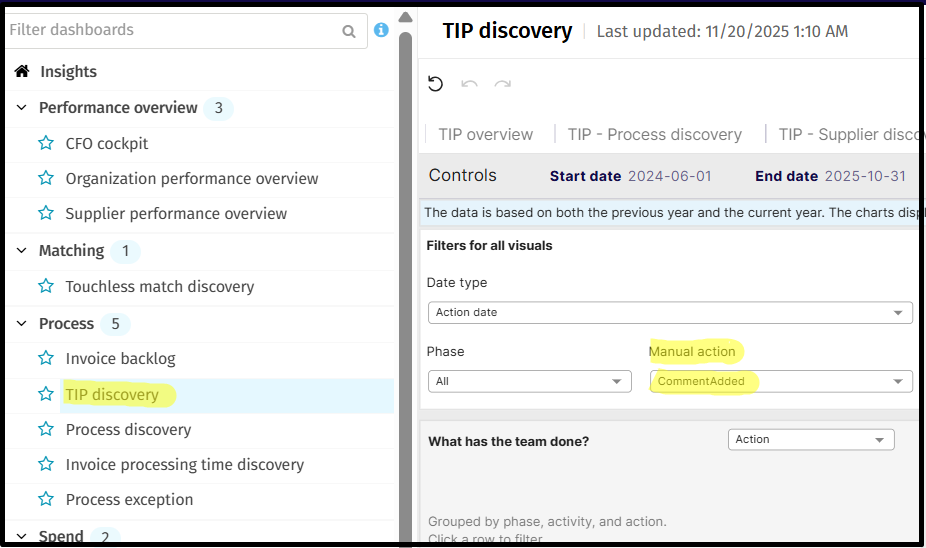Click the Filter dashboards search field
The width and height of the screenshot is (926, 548).
pyautogui.click(x=170, y=31)
